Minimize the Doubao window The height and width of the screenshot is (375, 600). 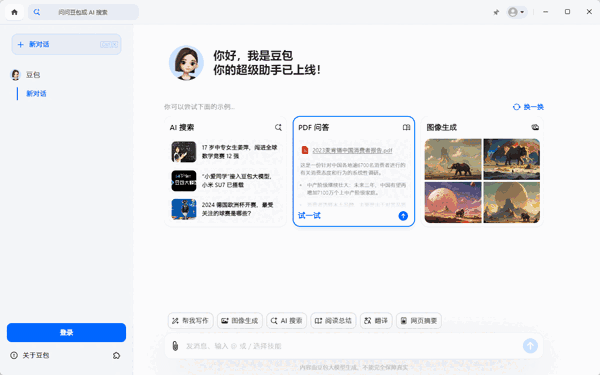pyautogui.click(x=546, y=12)
